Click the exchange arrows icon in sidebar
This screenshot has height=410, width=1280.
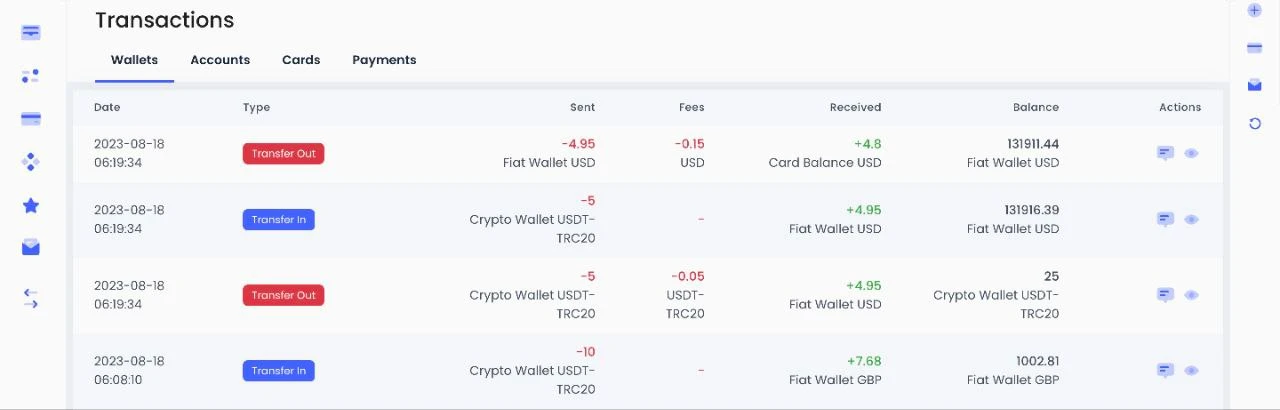(31, 298)
